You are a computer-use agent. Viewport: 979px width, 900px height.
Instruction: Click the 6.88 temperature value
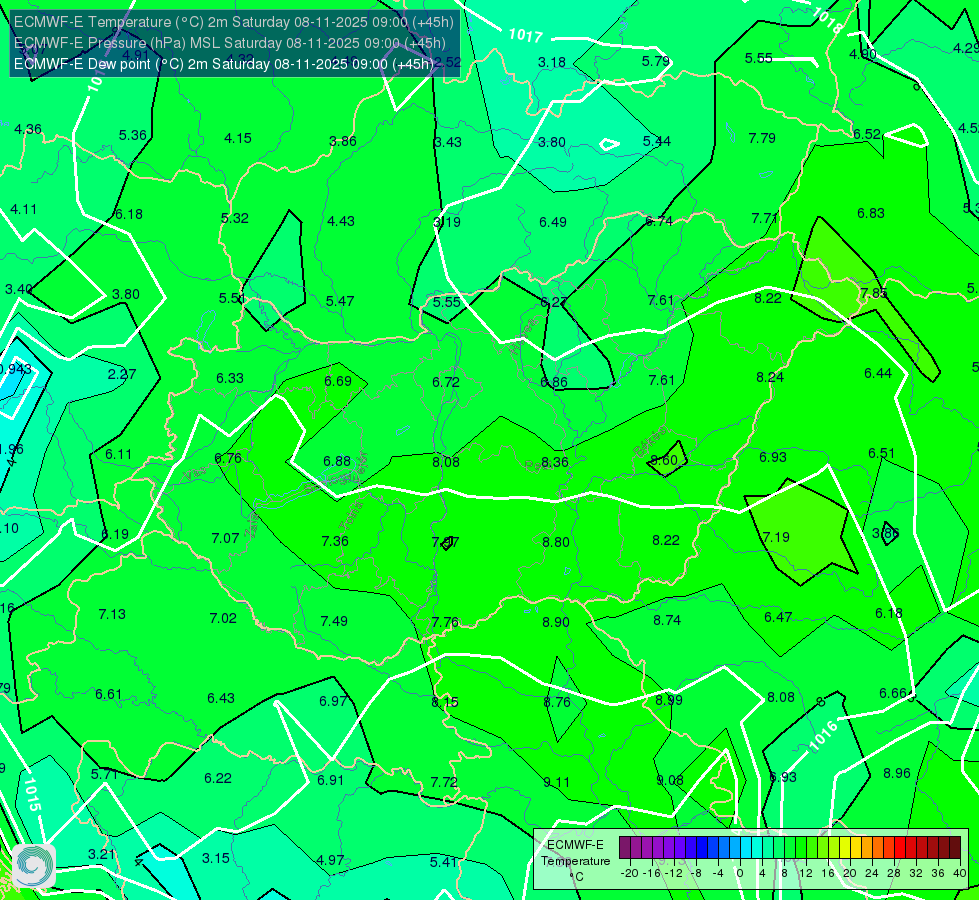[337, 462]
